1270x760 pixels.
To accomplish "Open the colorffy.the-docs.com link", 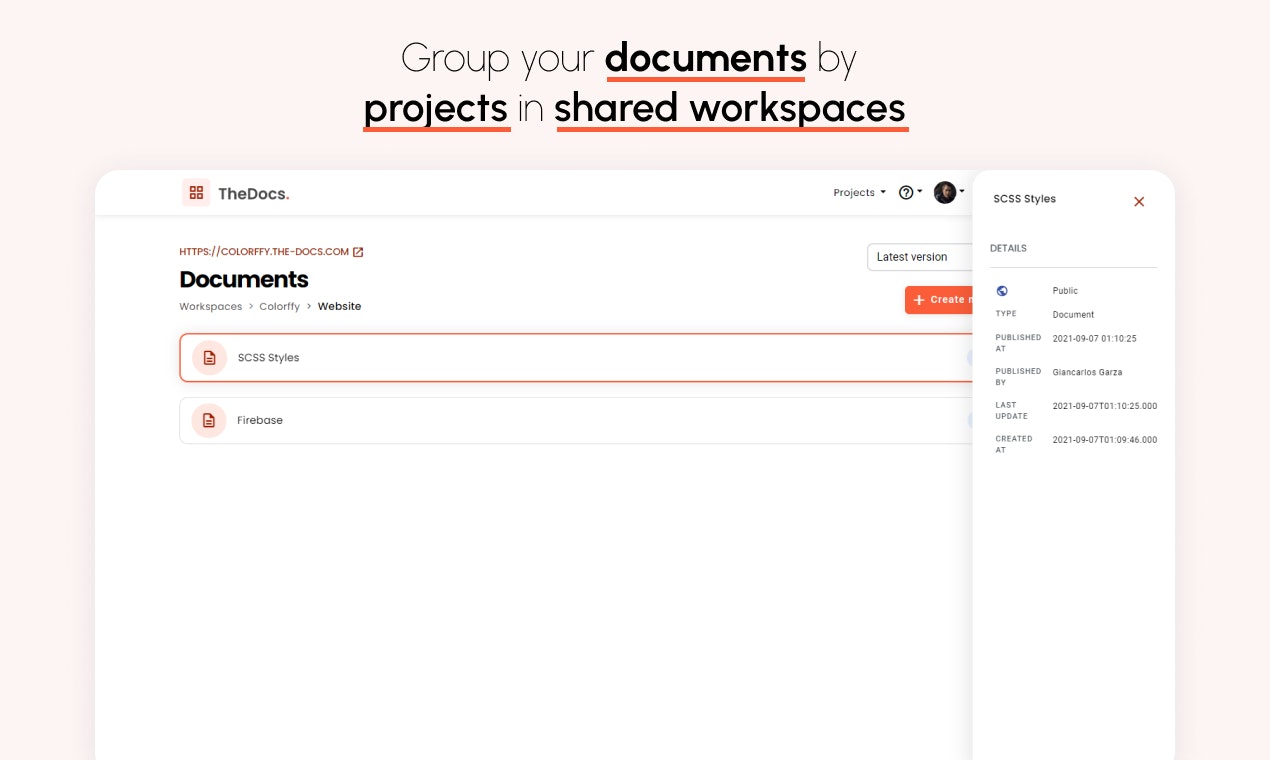I will [263, 251].
